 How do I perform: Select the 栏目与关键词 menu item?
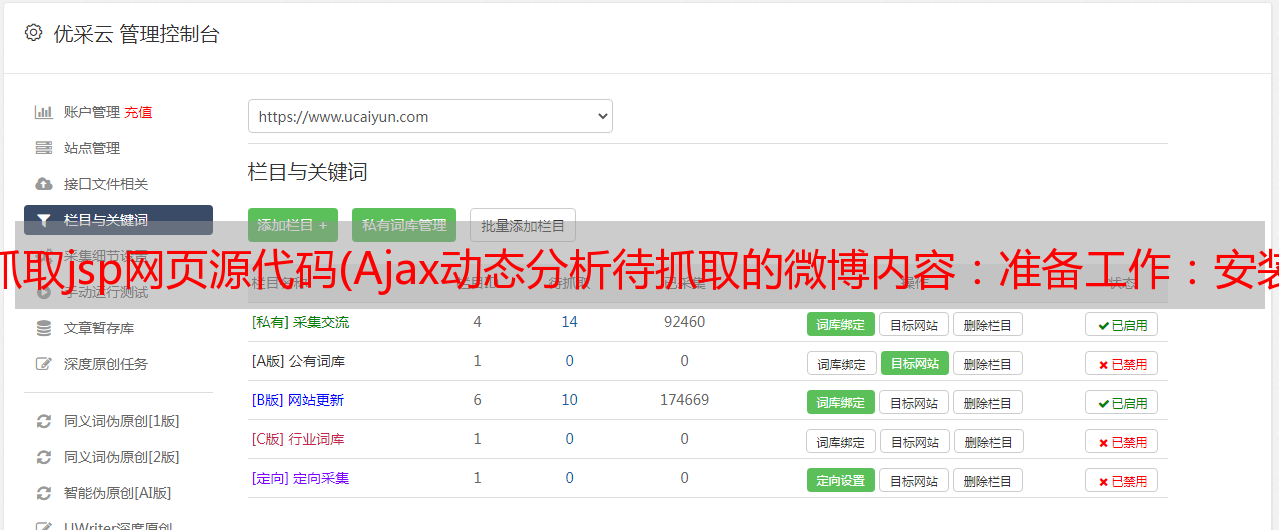tap(118, 220)
